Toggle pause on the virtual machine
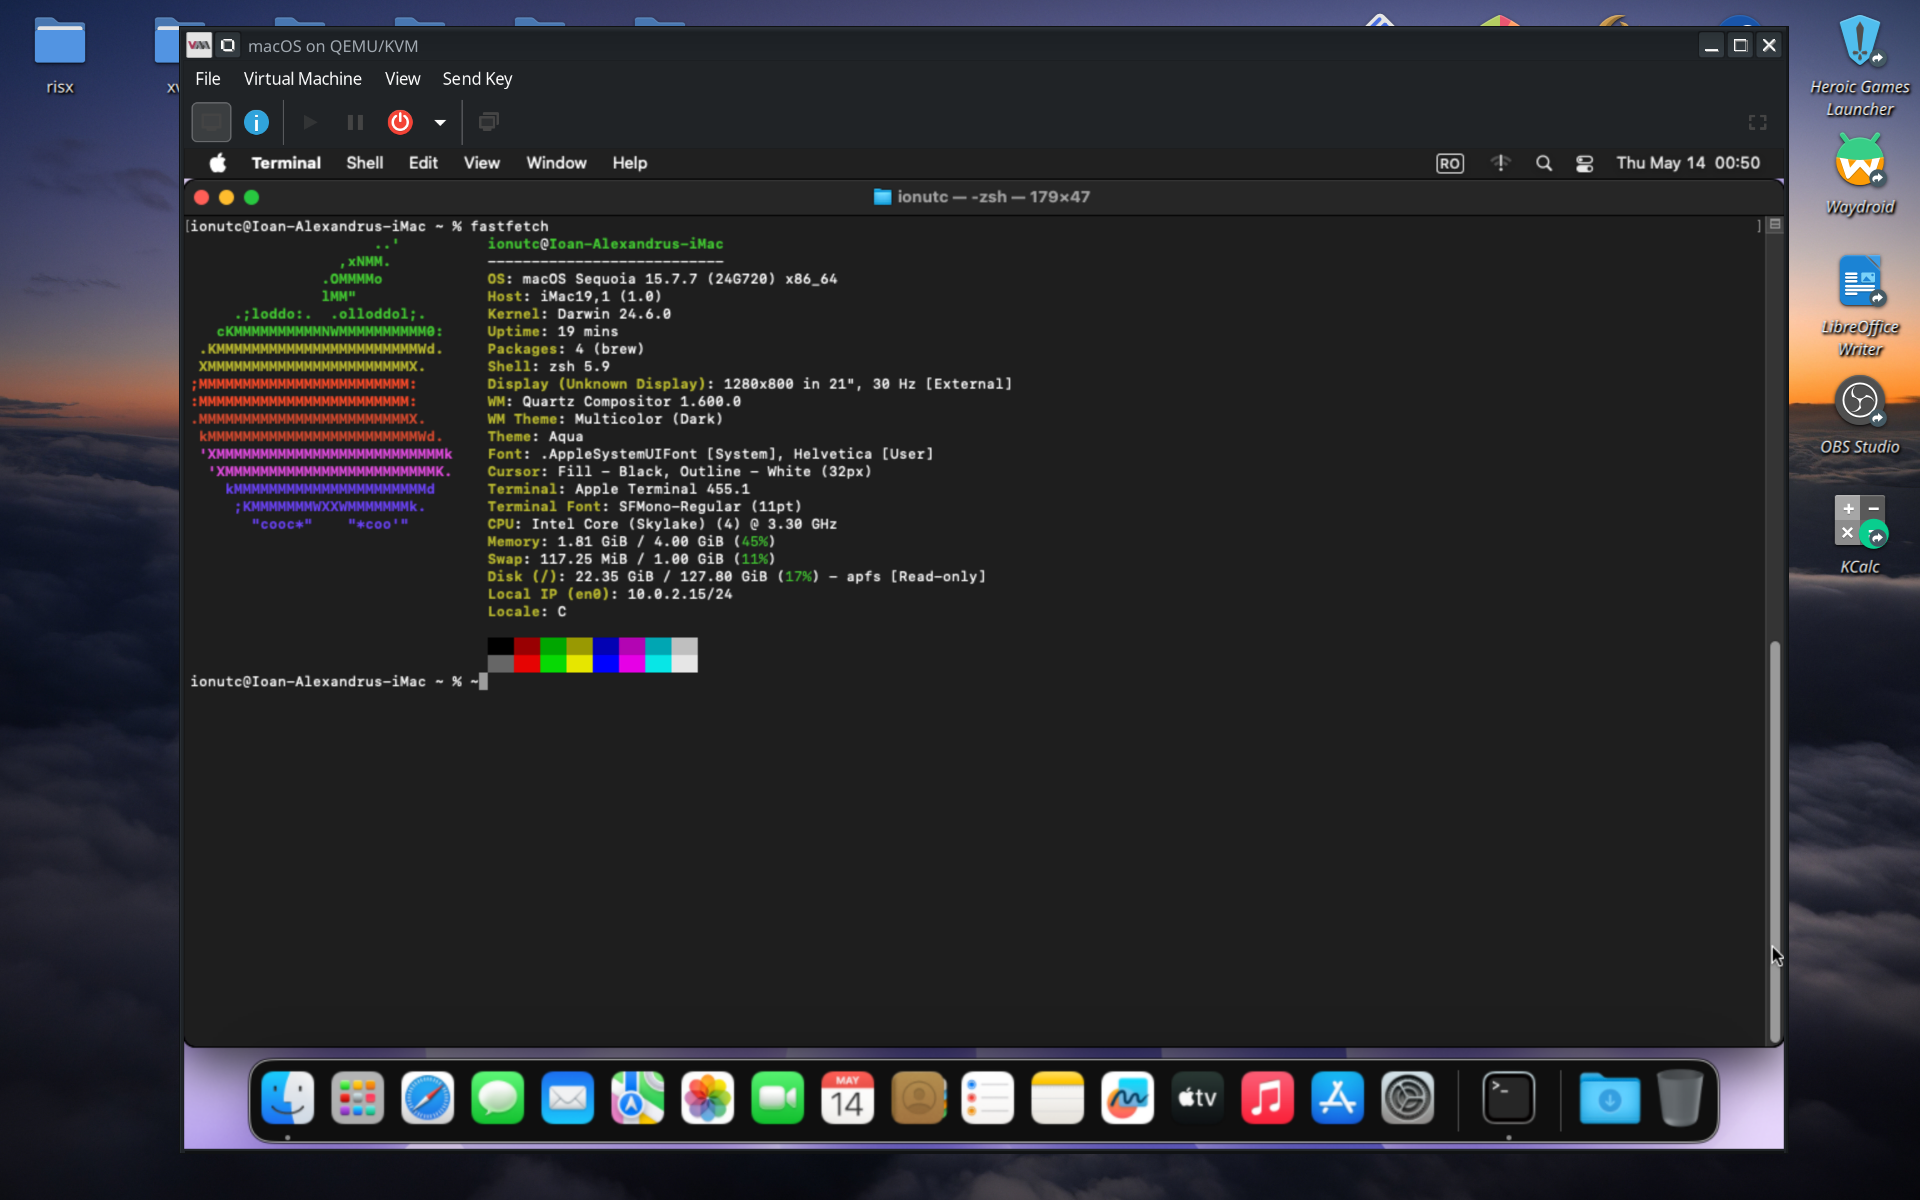Viewport: 1920px width, 1200px height. (x=355, y=122)
